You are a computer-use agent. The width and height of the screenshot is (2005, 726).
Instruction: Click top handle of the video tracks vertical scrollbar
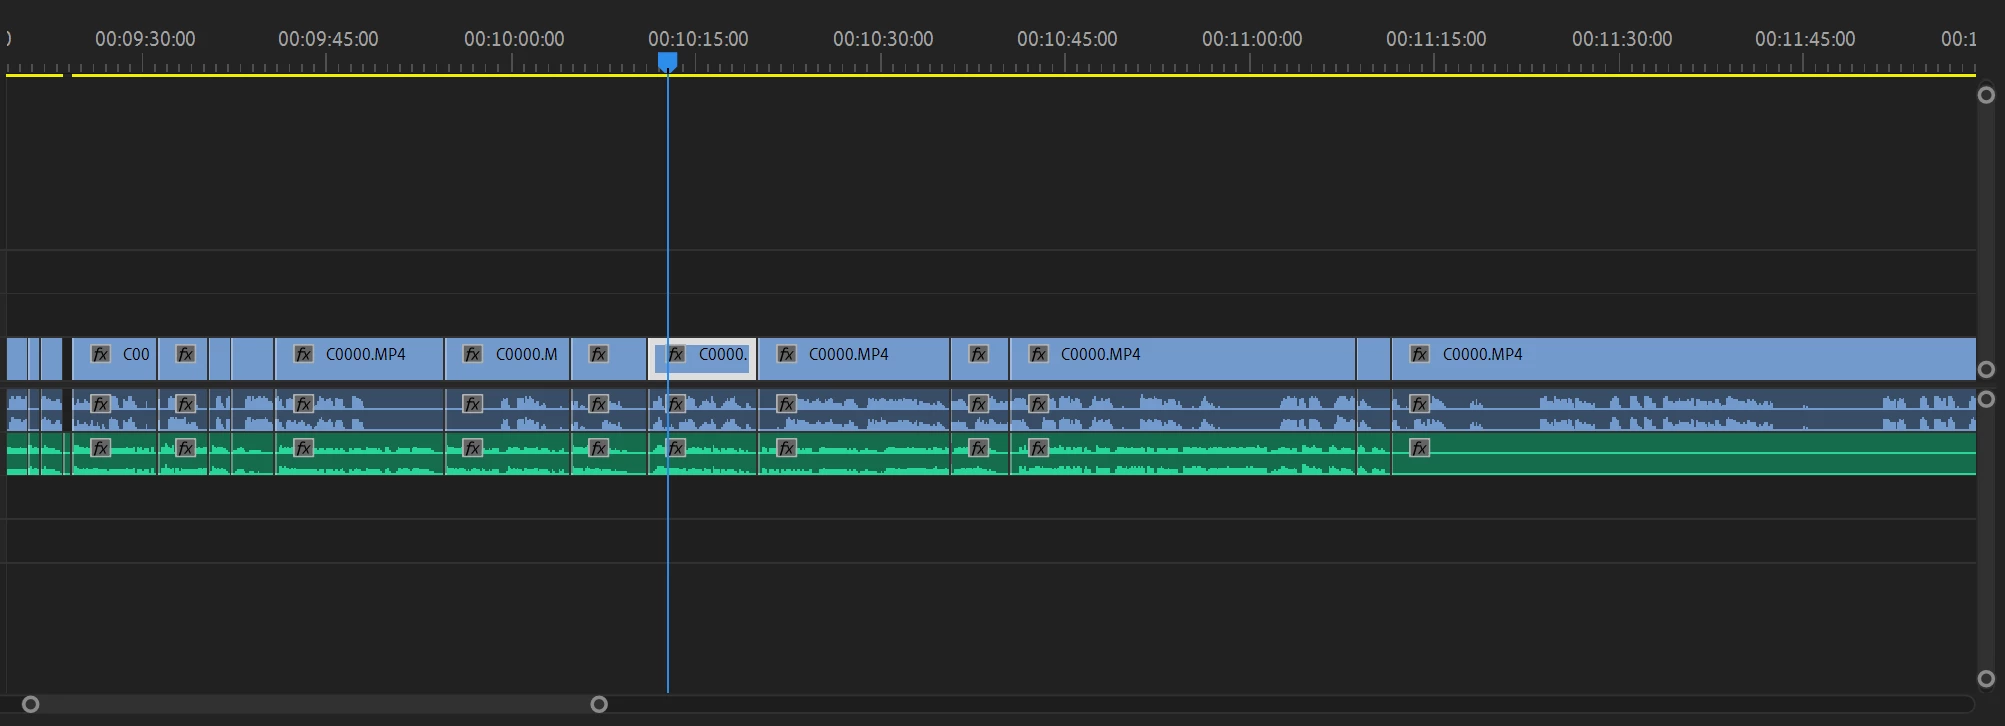pos(1986,95)
